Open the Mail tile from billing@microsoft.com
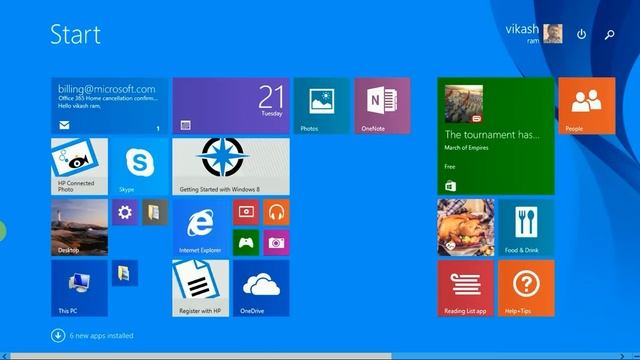 click(109, 106)
